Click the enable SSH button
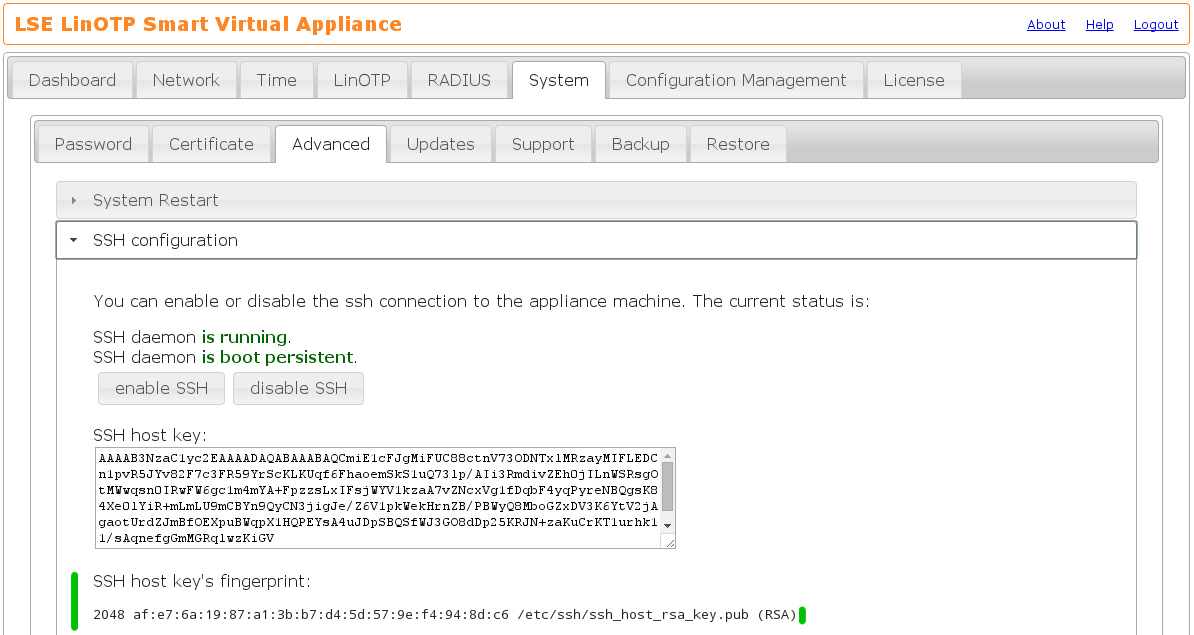Image resolution: width=1194 pixels, height=635 pixels. [x=162, y=389]
